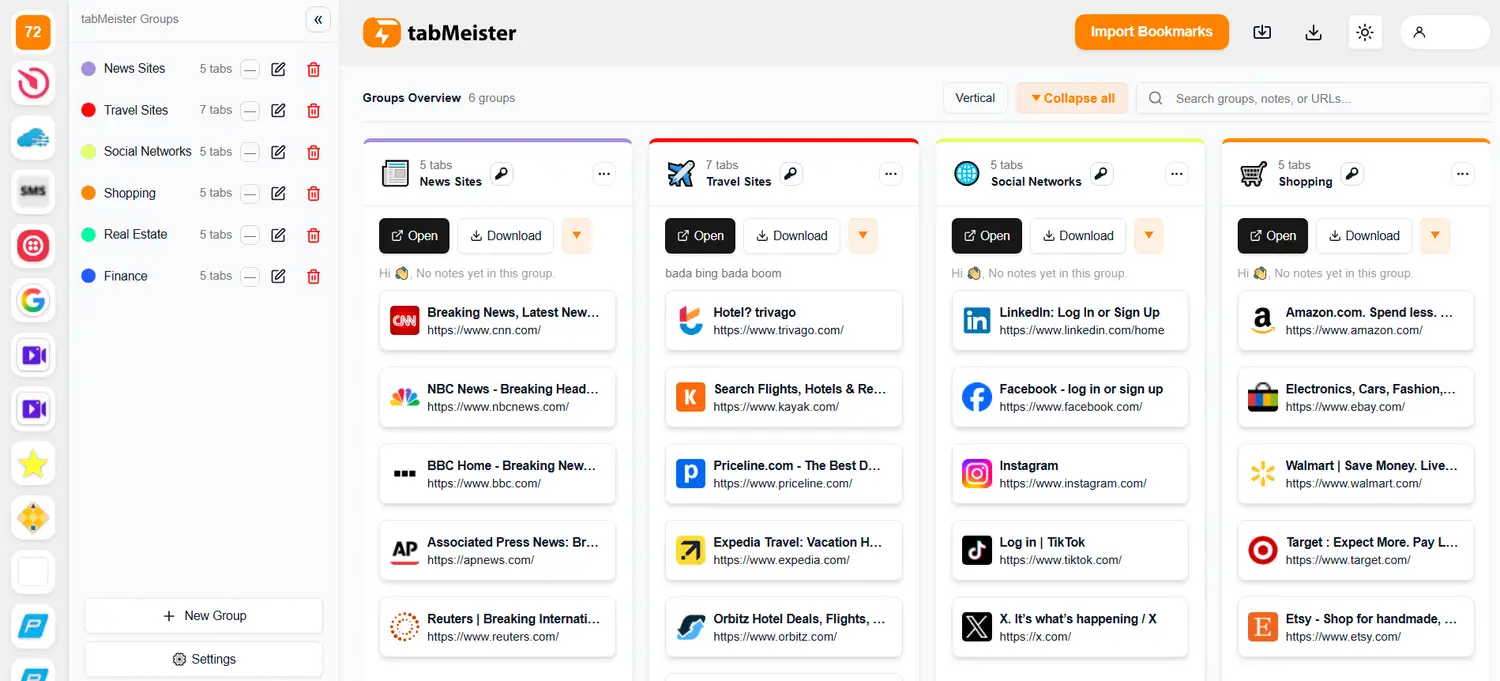
Task: Open the three-dot menu on Social Networks card
Action: pos(1176,174)
